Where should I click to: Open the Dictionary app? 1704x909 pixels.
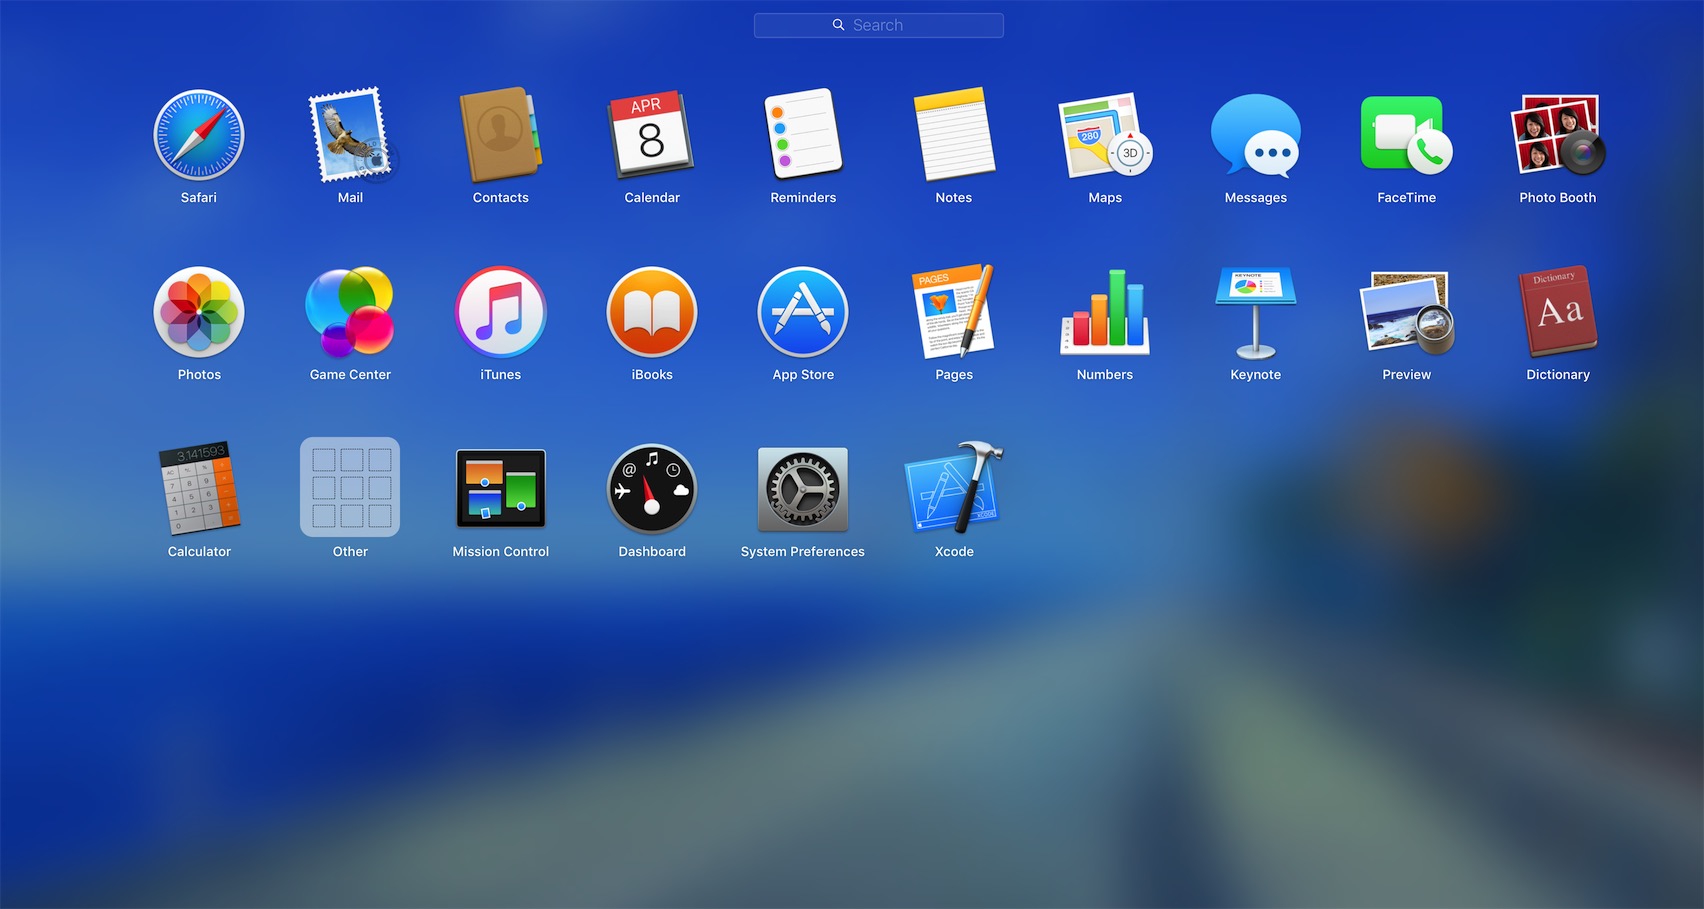[x=1557, y=312]
